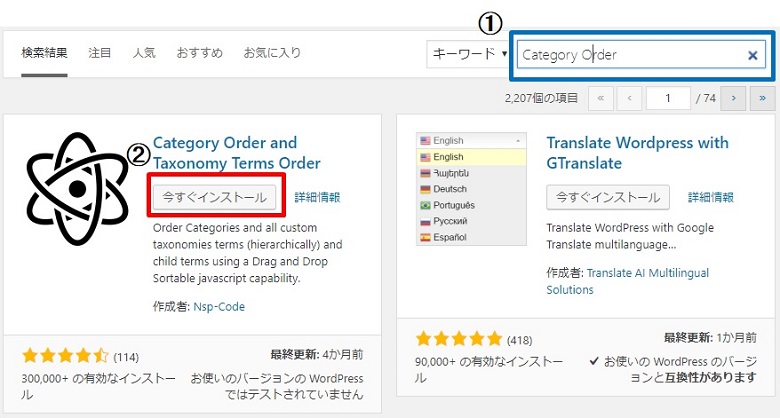Clear the search field with X icon
Image resolution: width=780 pixels, height=418 pixels.
pyautogui.click(x=752, y=55)
